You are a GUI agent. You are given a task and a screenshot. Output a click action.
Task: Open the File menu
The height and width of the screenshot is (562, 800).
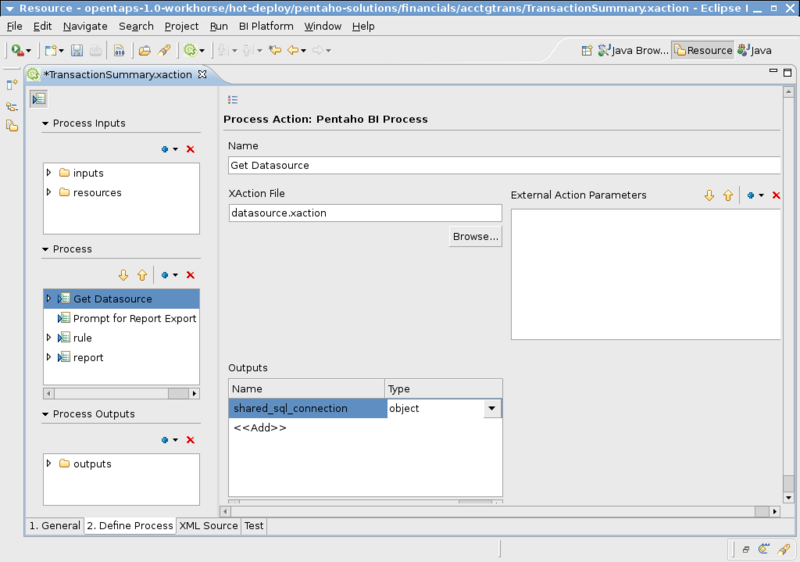click(14, 26)
